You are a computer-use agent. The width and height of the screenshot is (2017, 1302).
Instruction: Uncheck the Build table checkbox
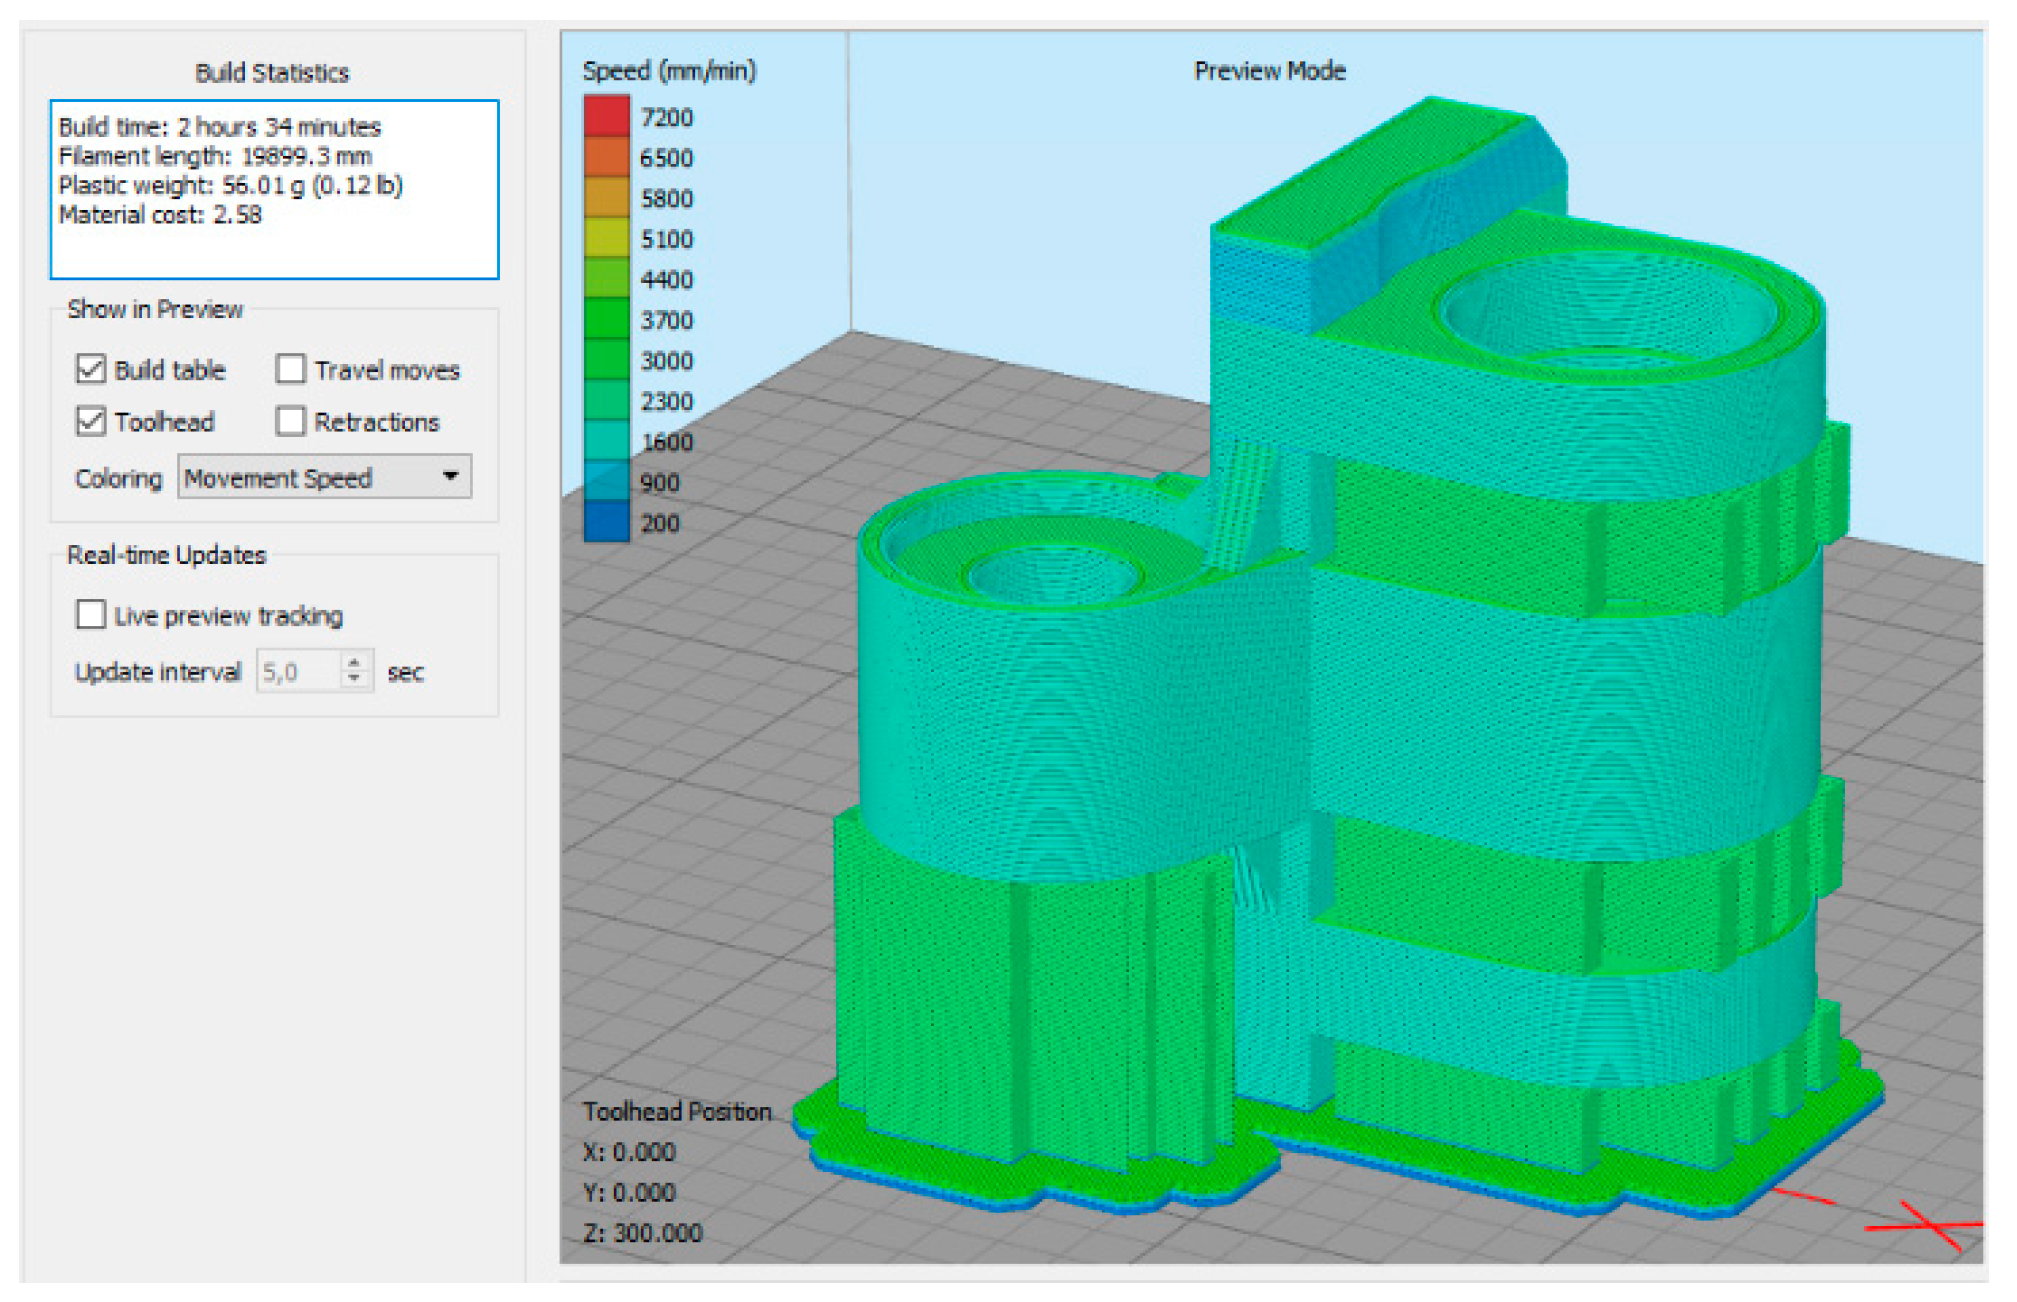(x=91, y=369)
